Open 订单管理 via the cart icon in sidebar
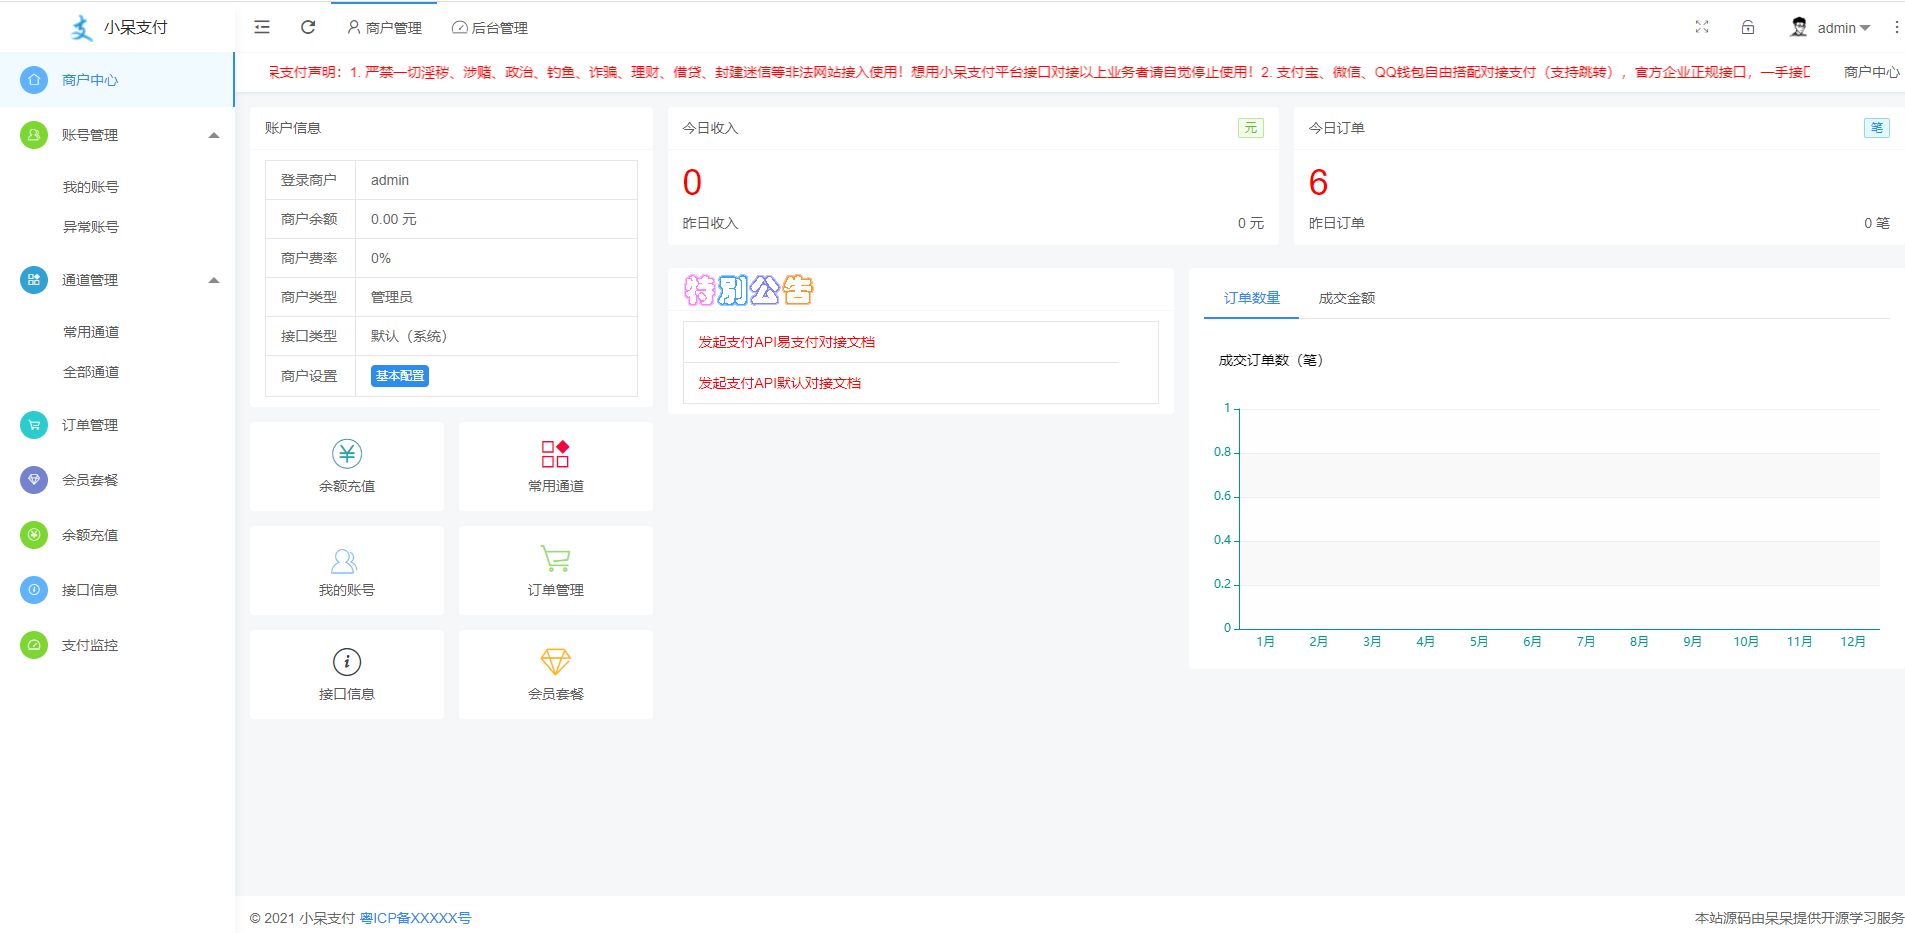 pyautogui.click(x=33, y=424)
